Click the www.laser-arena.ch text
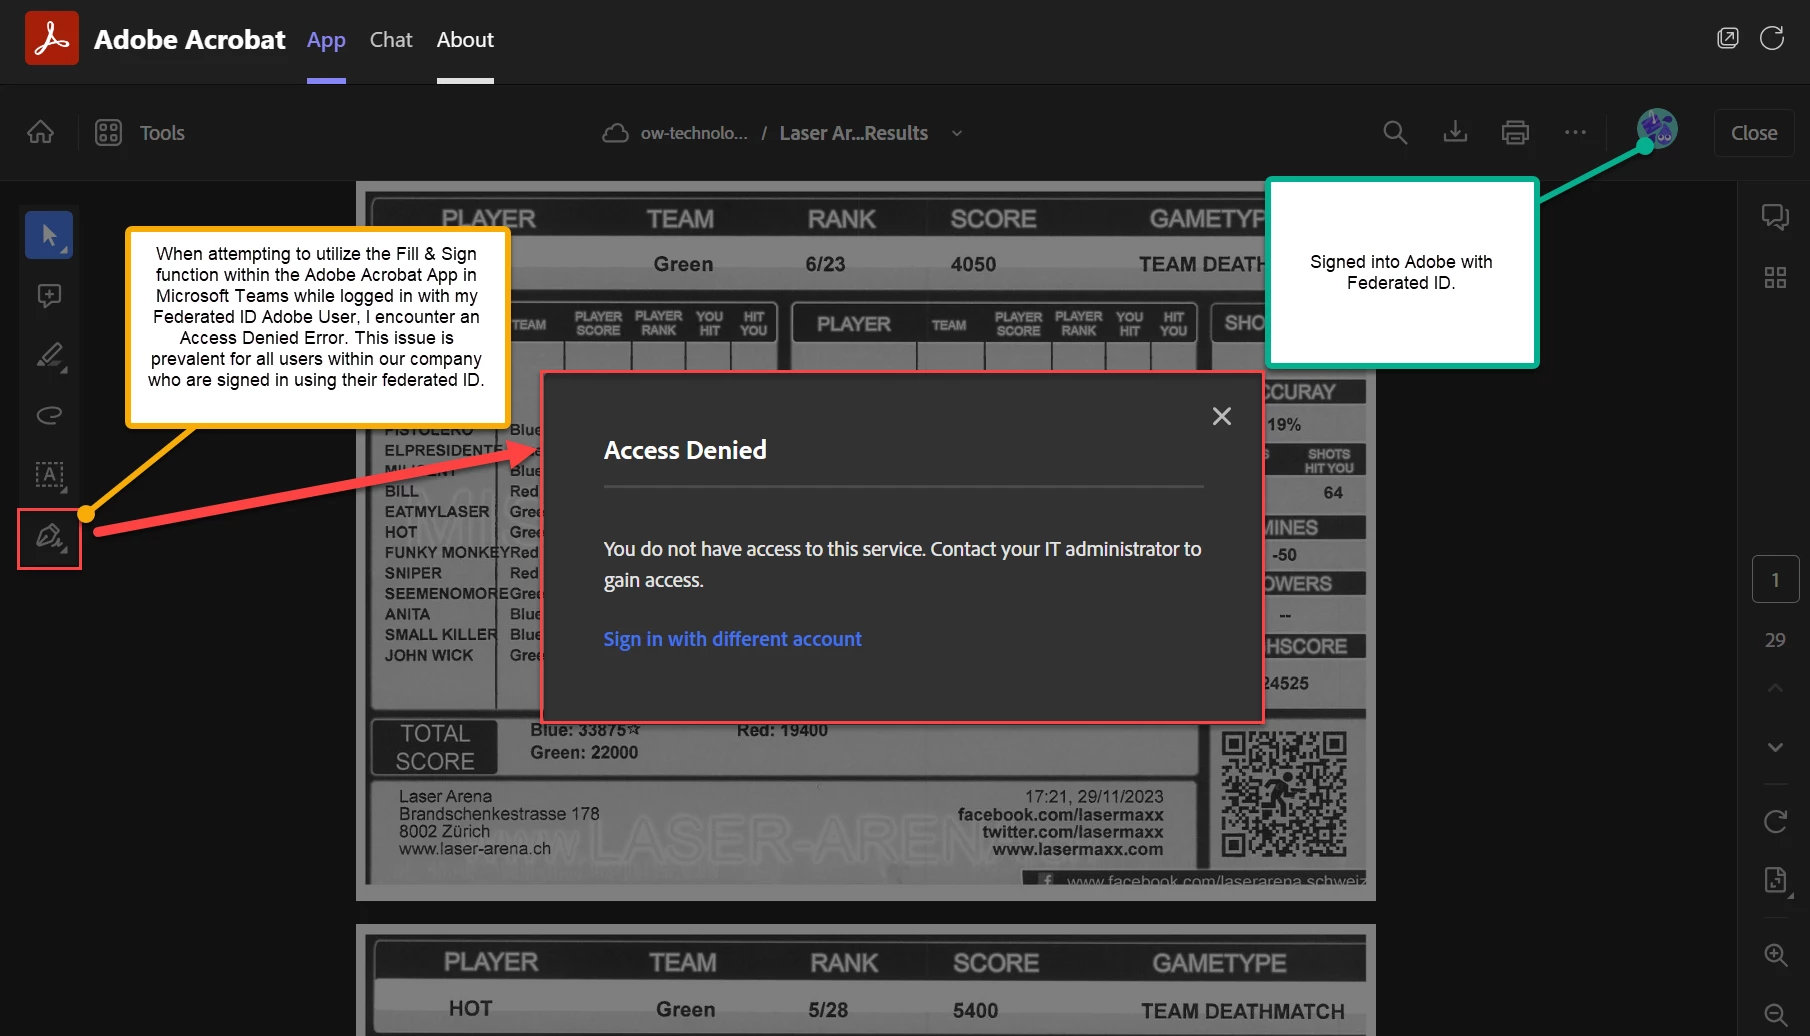 pyautogui.click(x=475, y=849)
